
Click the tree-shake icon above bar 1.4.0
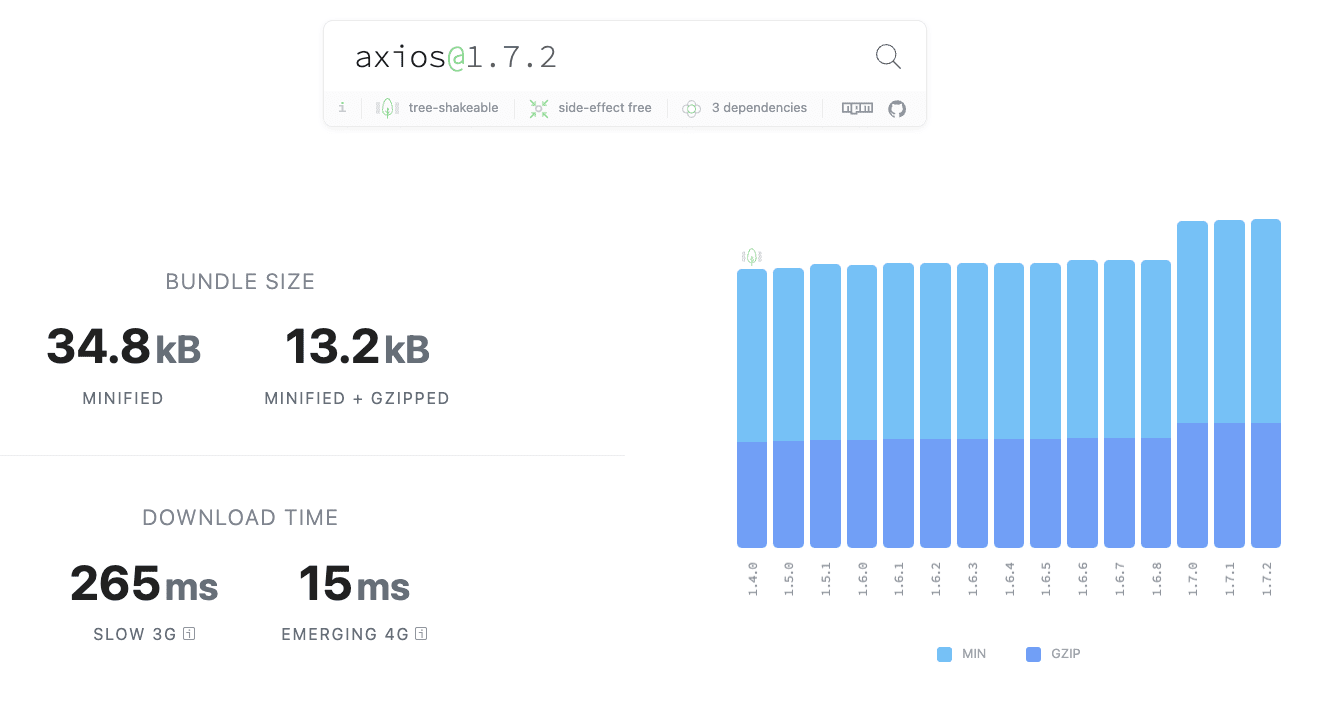pos(752,257)
